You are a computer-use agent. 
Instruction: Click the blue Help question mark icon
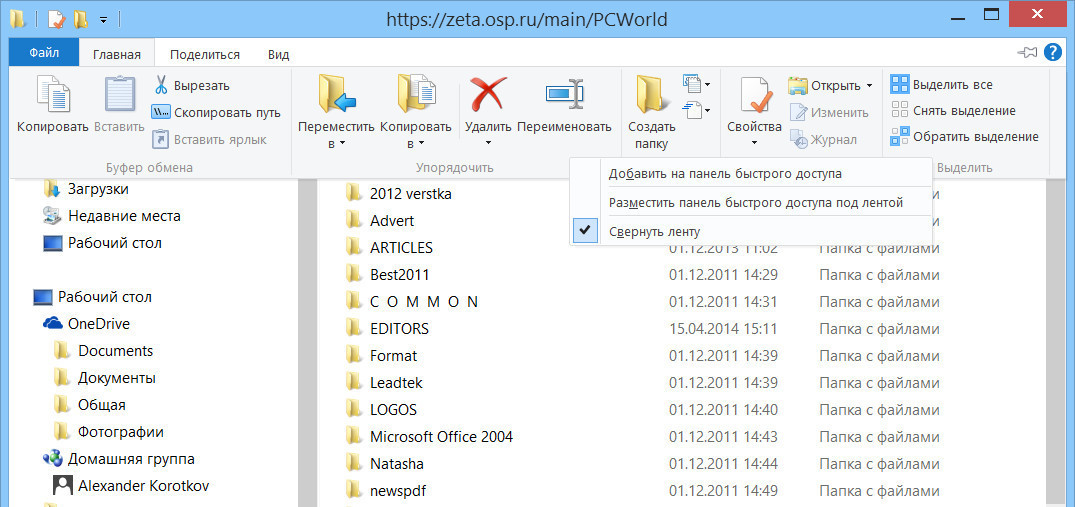tap(1053, 53)
